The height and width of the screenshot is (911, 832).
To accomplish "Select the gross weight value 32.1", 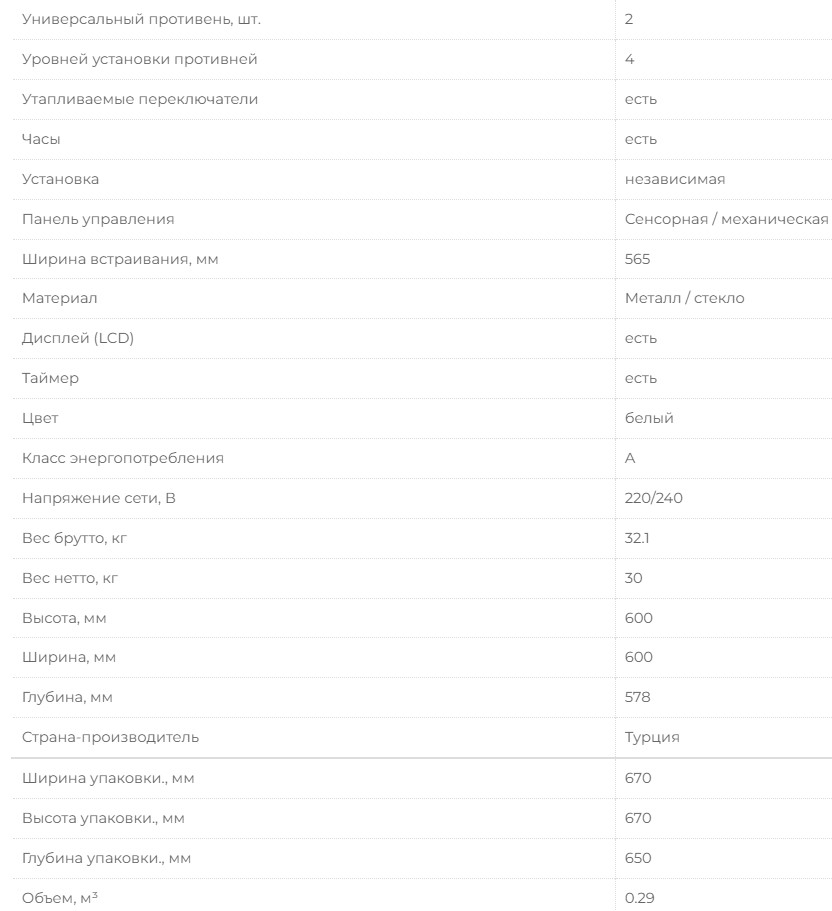I will click(x=636, y=538).
